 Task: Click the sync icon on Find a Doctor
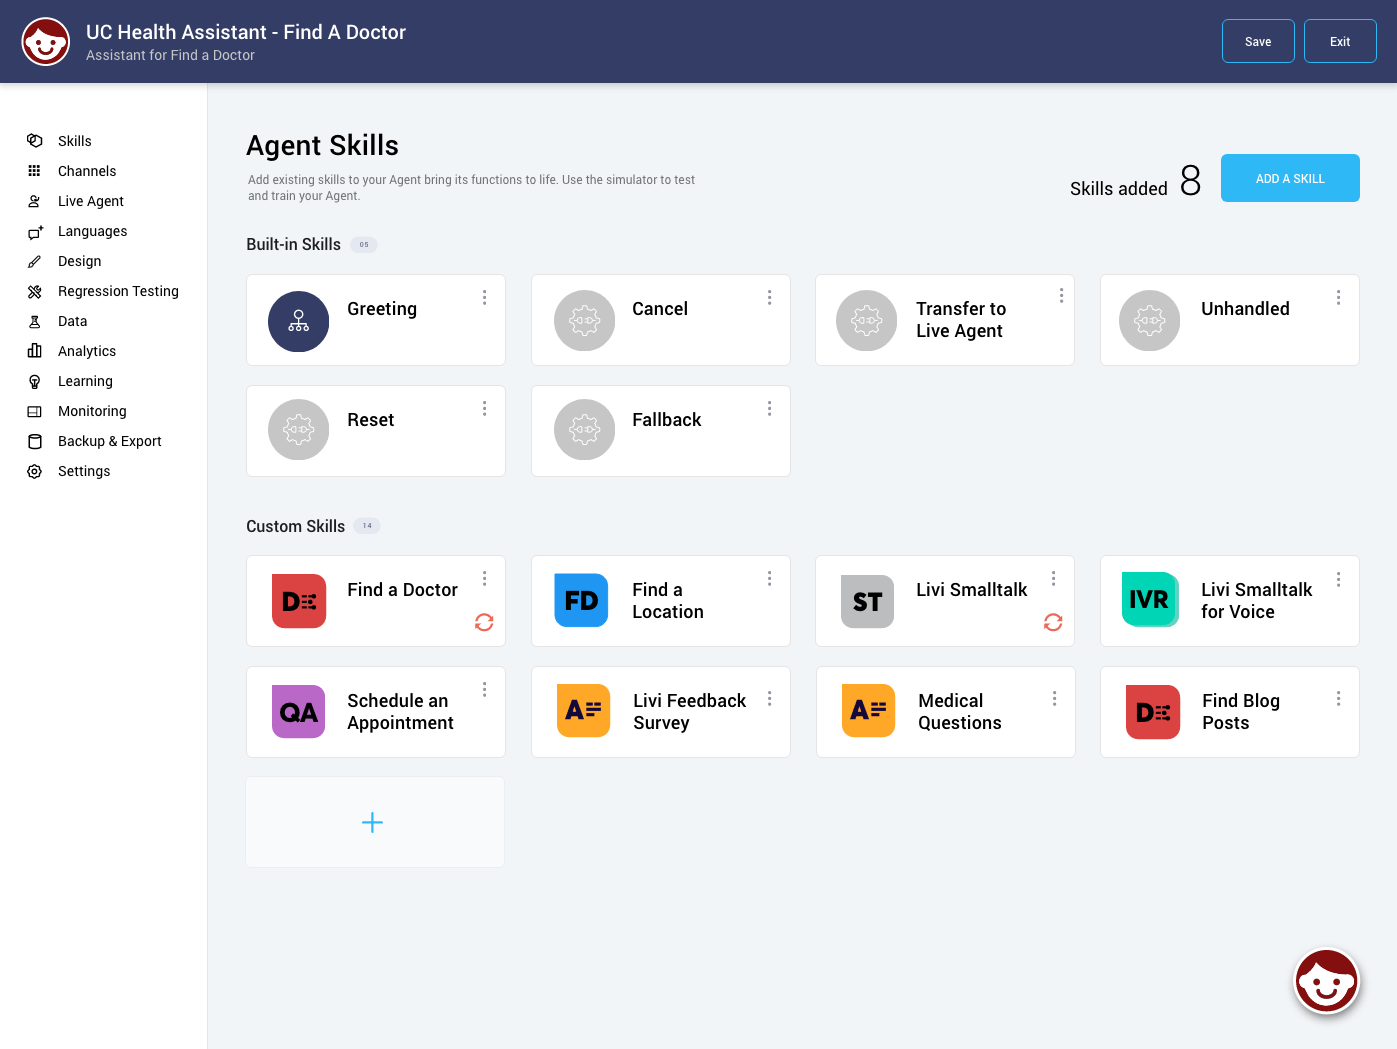(x=484, y=622)
